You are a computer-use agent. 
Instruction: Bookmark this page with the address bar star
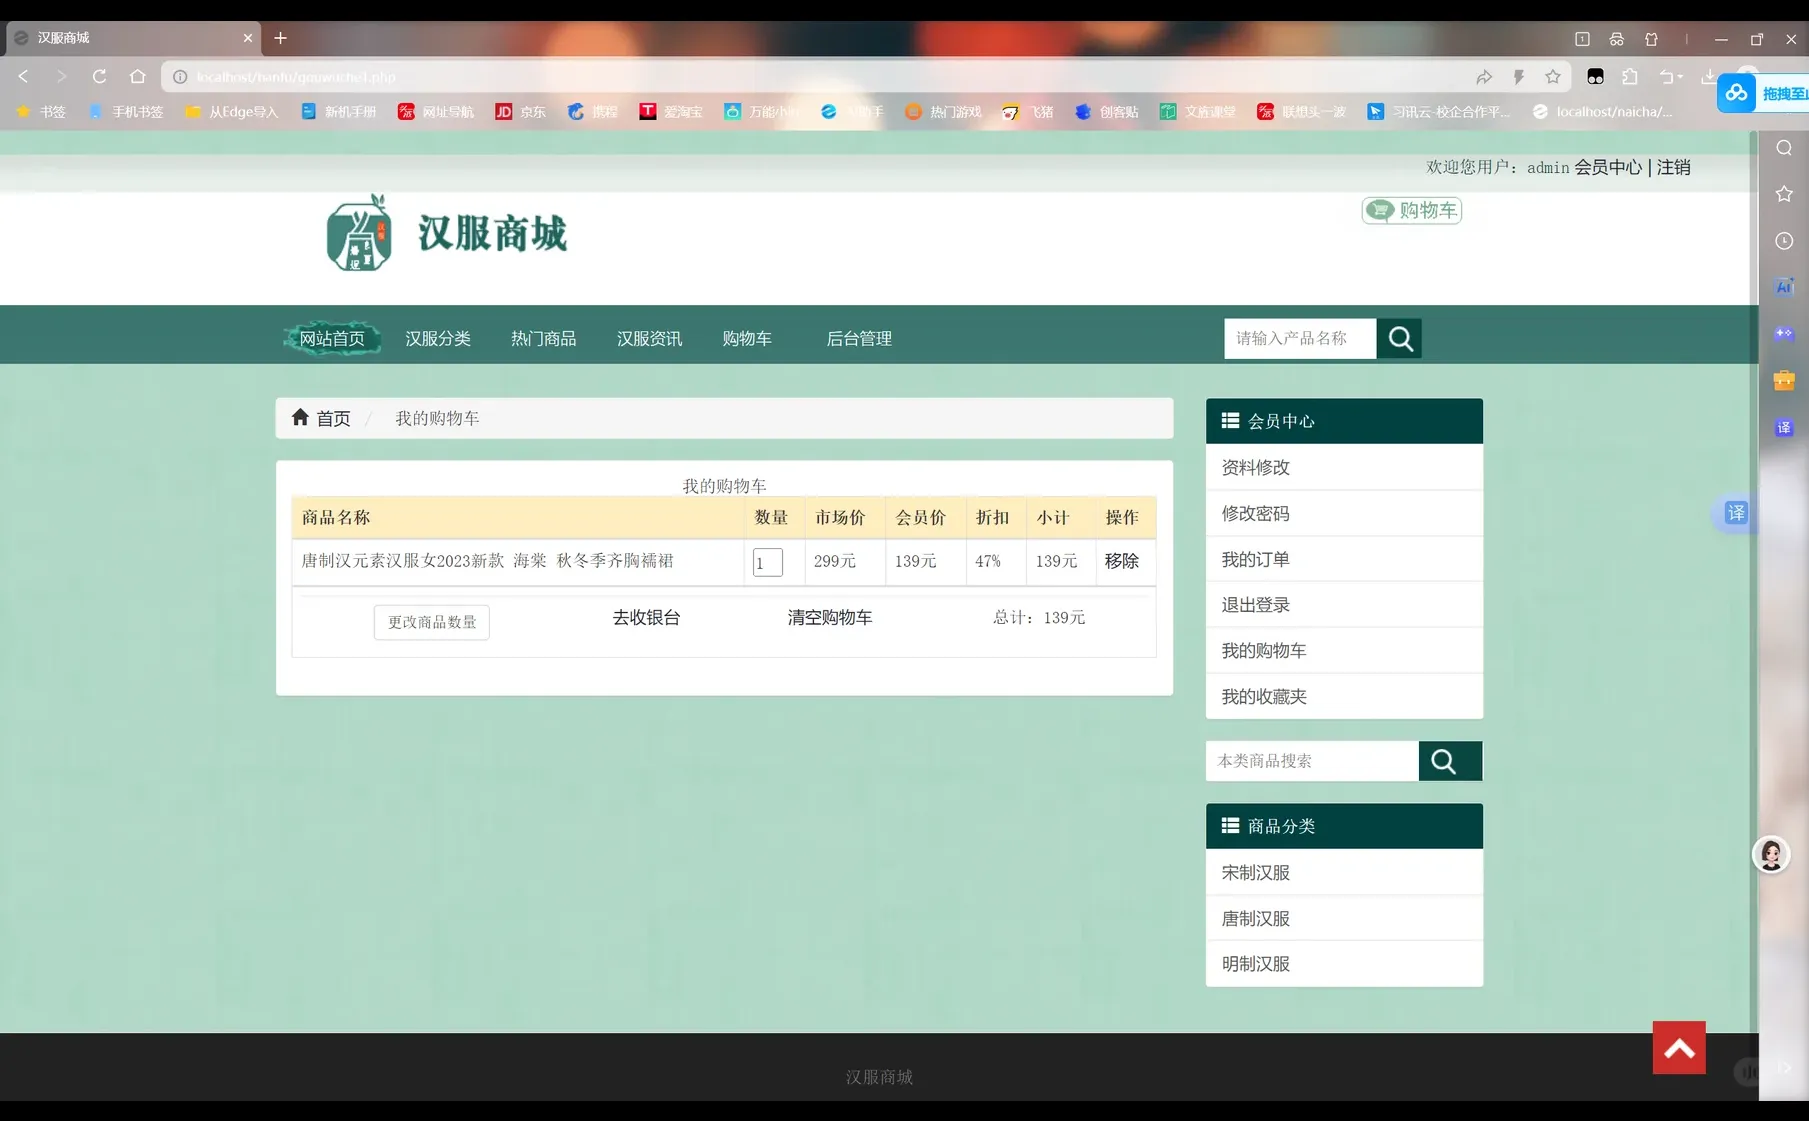[1553, 77]
